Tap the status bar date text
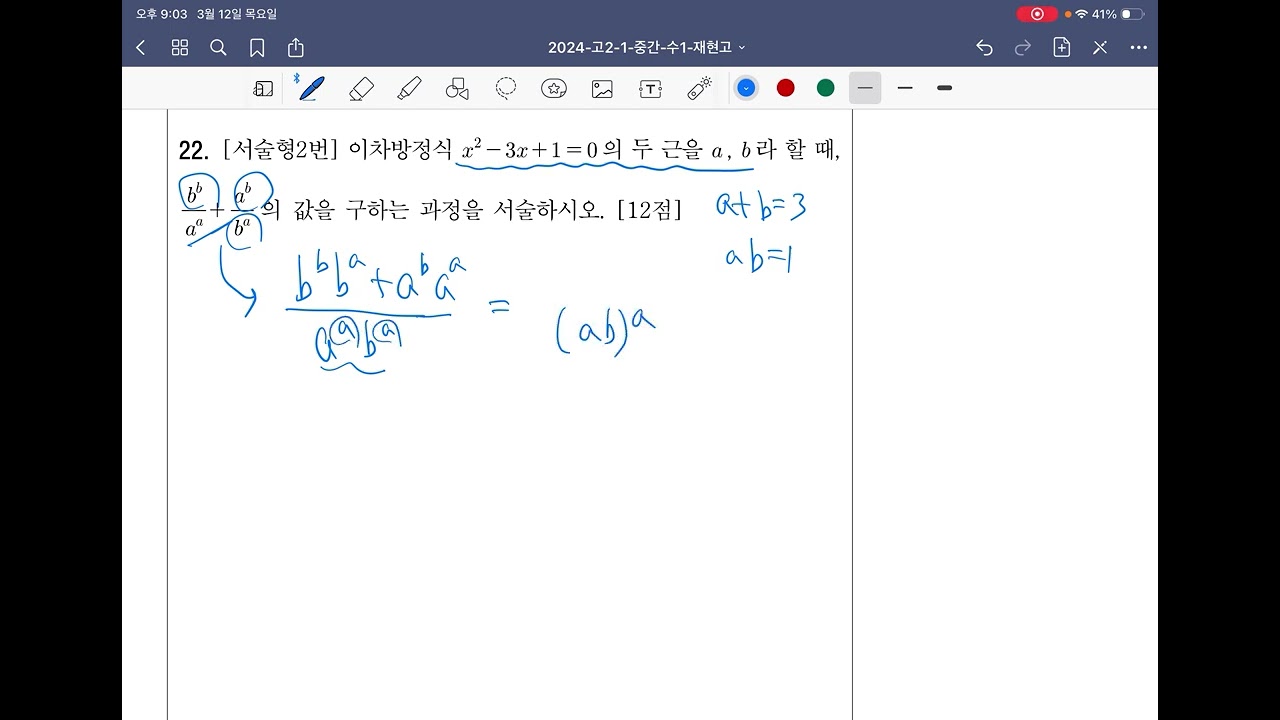This screenshot has height=720, width=1280. (237, 14)
